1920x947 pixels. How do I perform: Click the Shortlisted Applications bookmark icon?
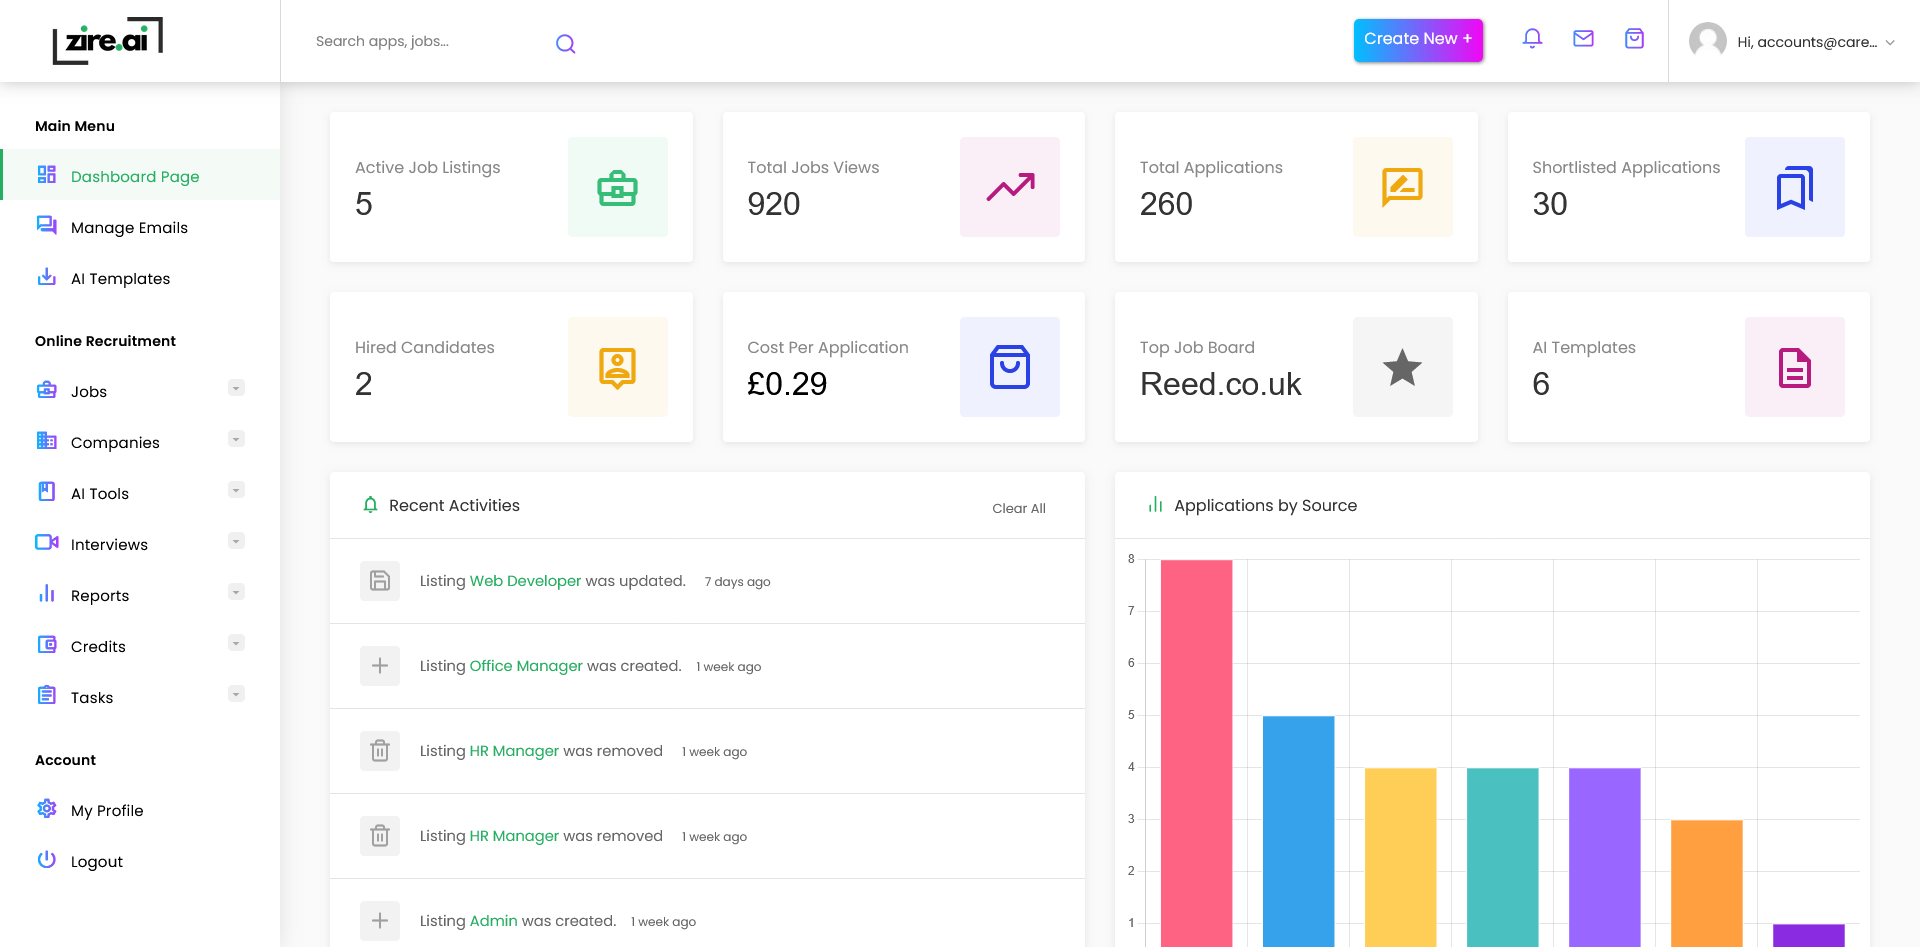(1794, 187)
